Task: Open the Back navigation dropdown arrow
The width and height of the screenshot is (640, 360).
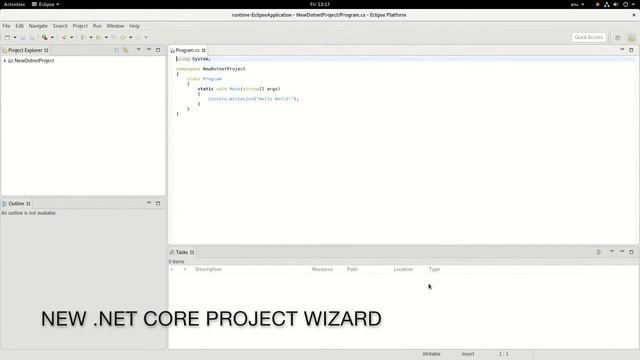Action: tap(131, 37)
